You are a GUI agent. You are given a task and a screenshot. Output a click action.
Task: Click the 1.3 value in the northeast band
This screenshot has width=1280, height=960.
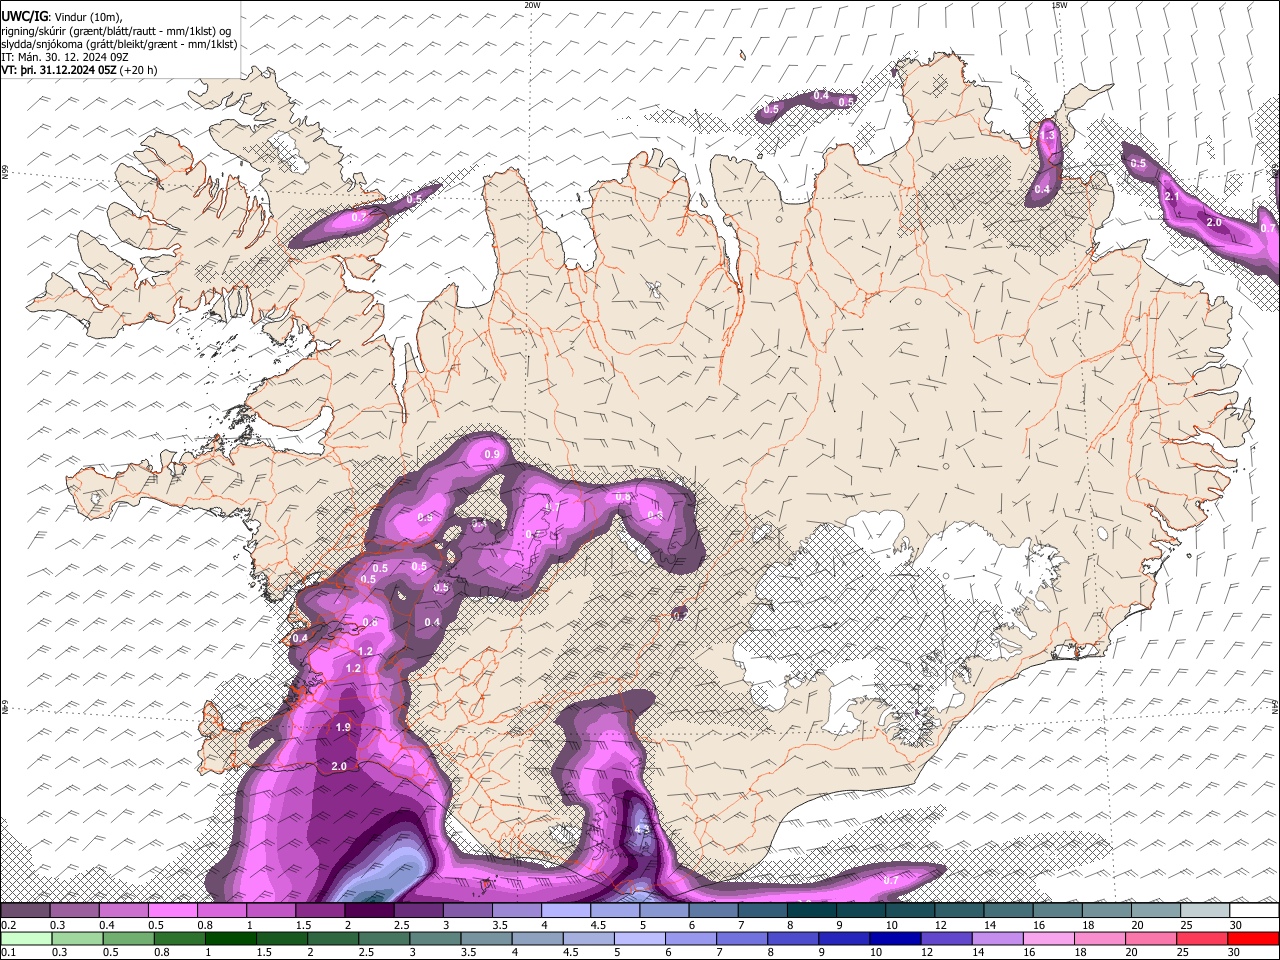(1048, 134)
